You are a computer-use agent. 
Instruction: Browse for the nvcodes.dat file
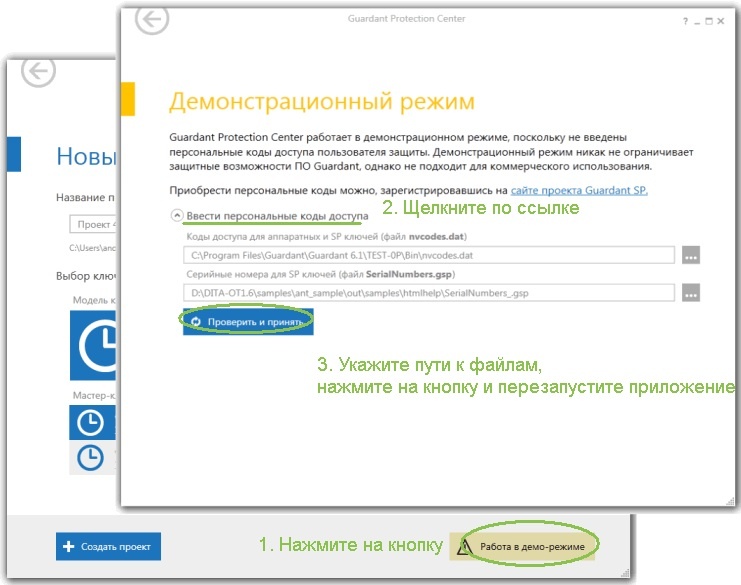691,255
